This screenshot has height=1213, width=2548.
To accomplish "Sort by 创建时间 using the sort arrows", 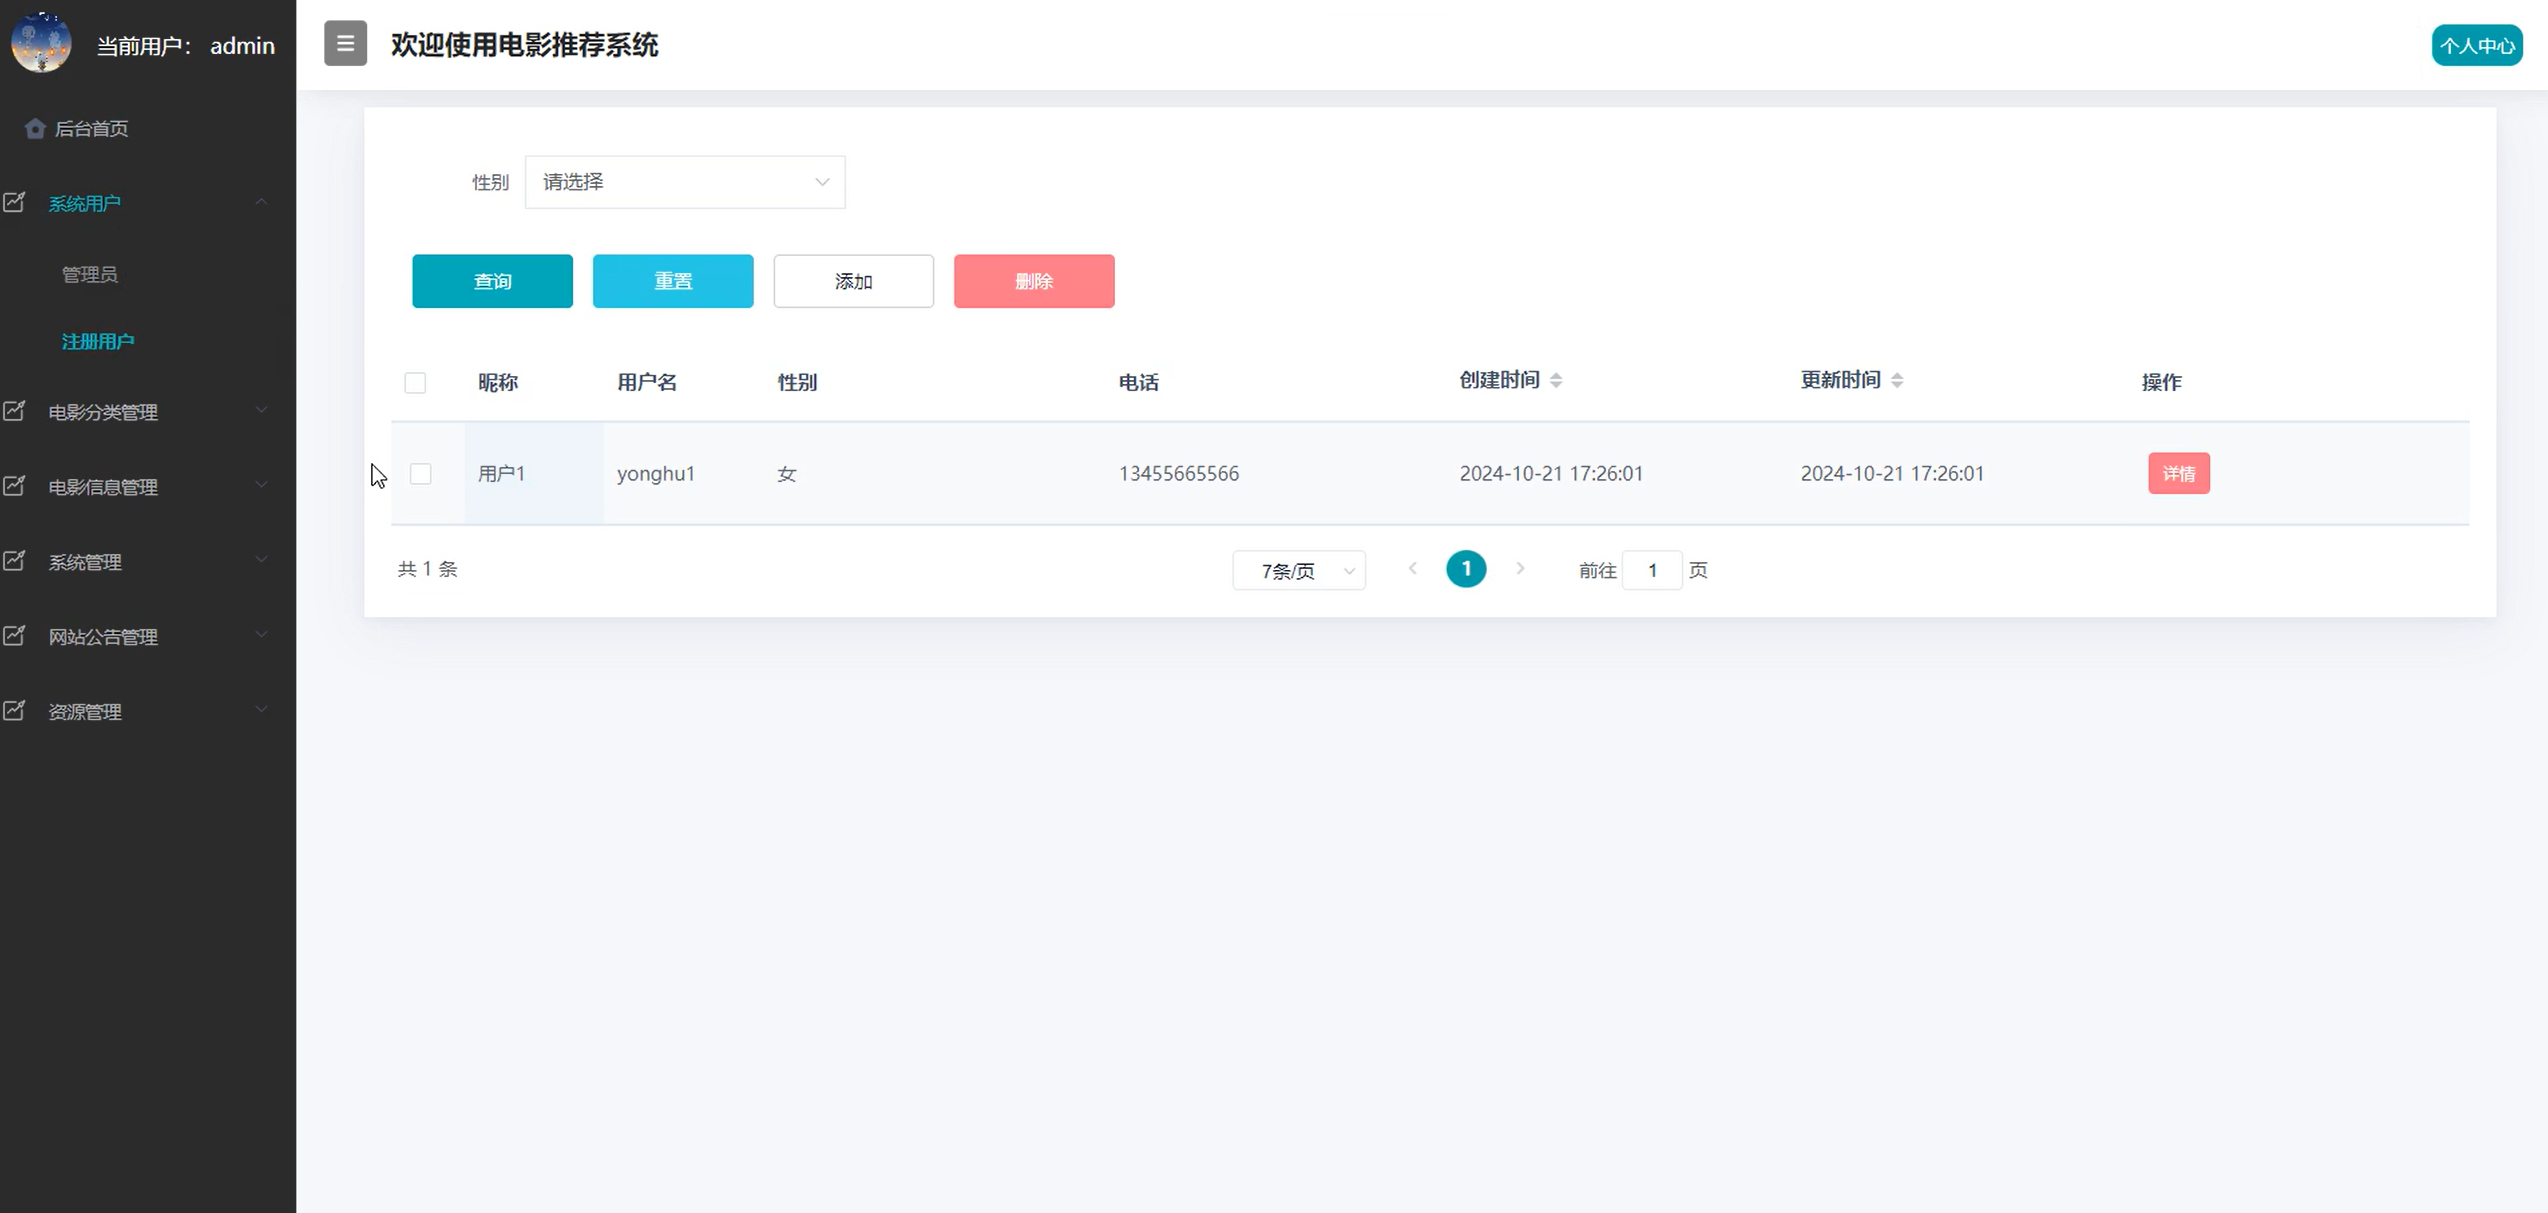I will 1555,380.
